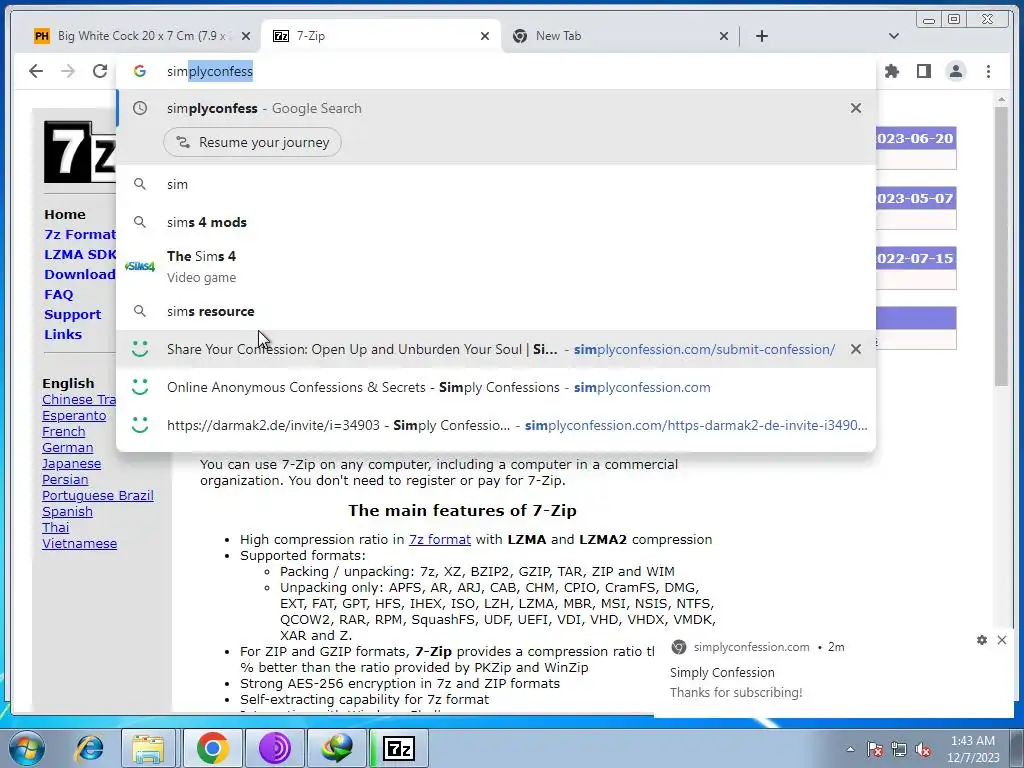The image size is (1024, 768).
Task: Switch language to Portuguese Brazil
Action: click(x=98, y=496)
